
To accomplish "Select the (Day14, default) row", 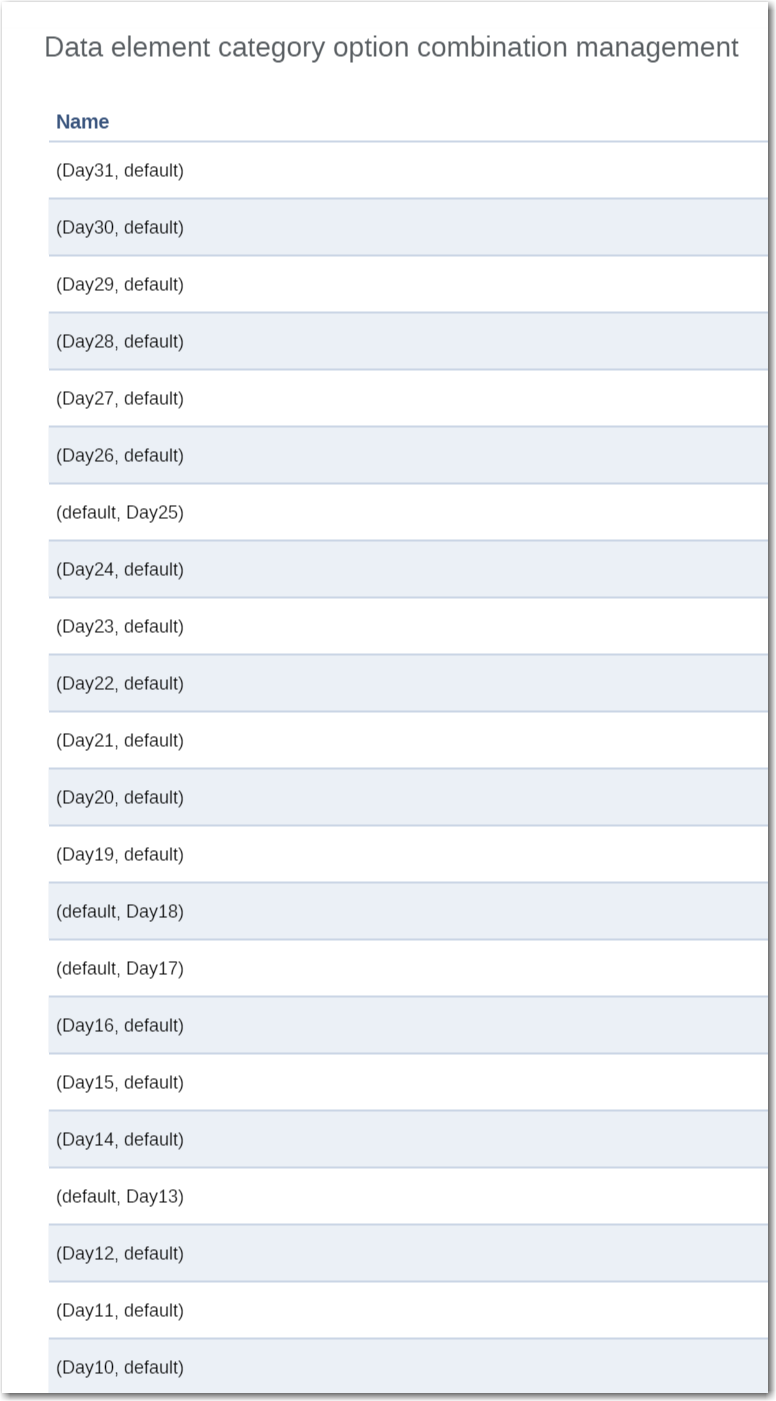I will pos(120,1140).
